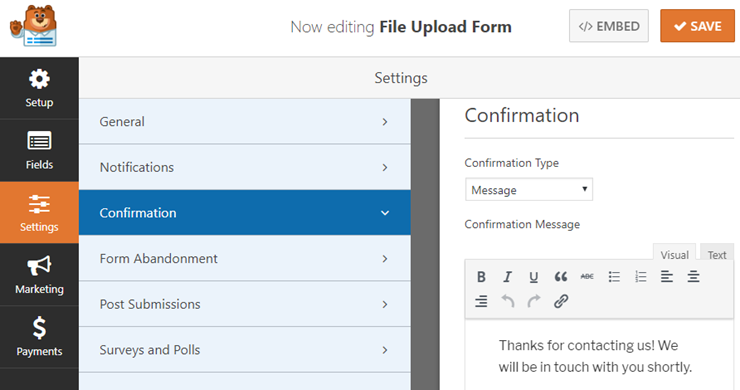Click the undo arrow
Image resolution: width=740 pixels, height=390 pixels.
(507, 301)
